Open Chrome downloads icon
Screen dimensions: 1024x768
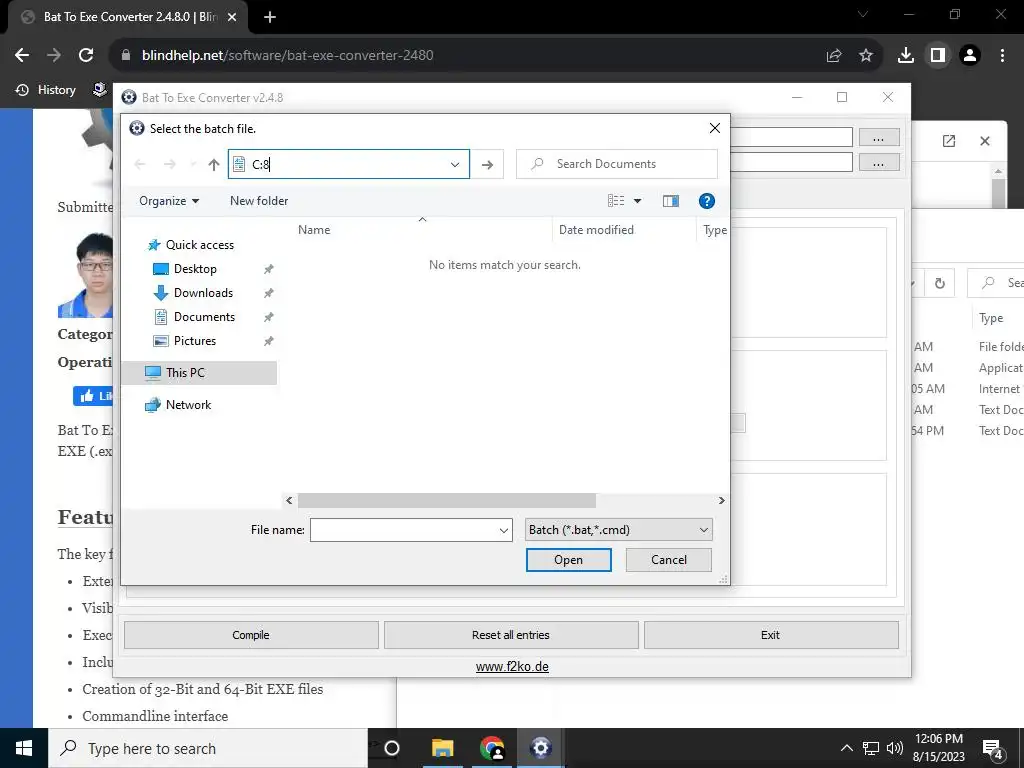[906, 56]
